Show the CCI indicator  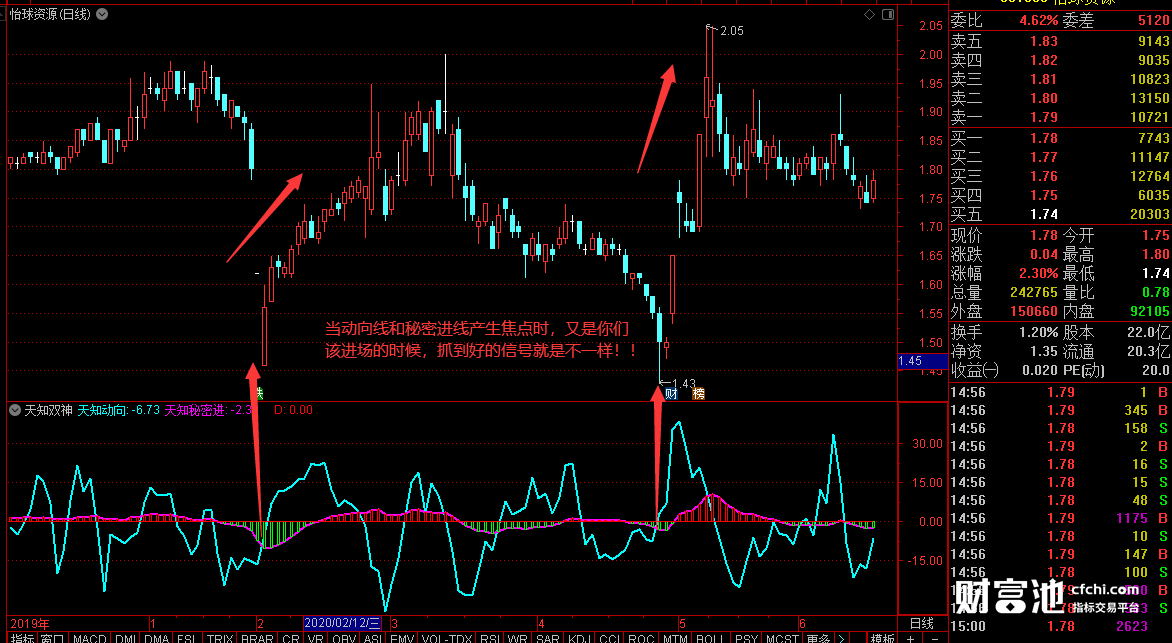point(609,639)
